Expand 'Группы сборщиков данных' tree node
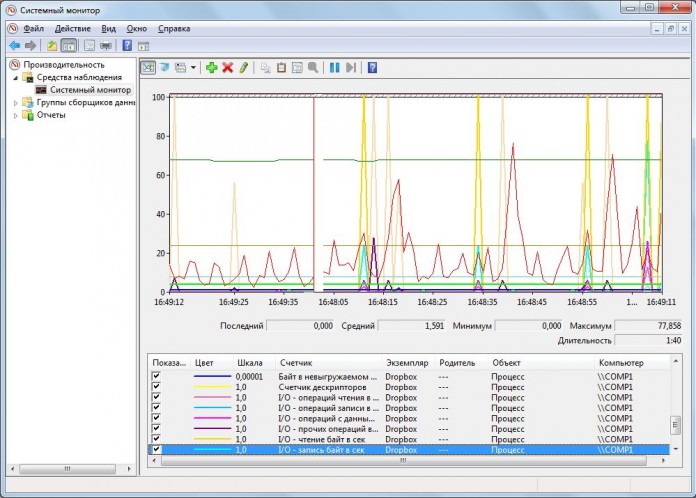 click(15, 102)
